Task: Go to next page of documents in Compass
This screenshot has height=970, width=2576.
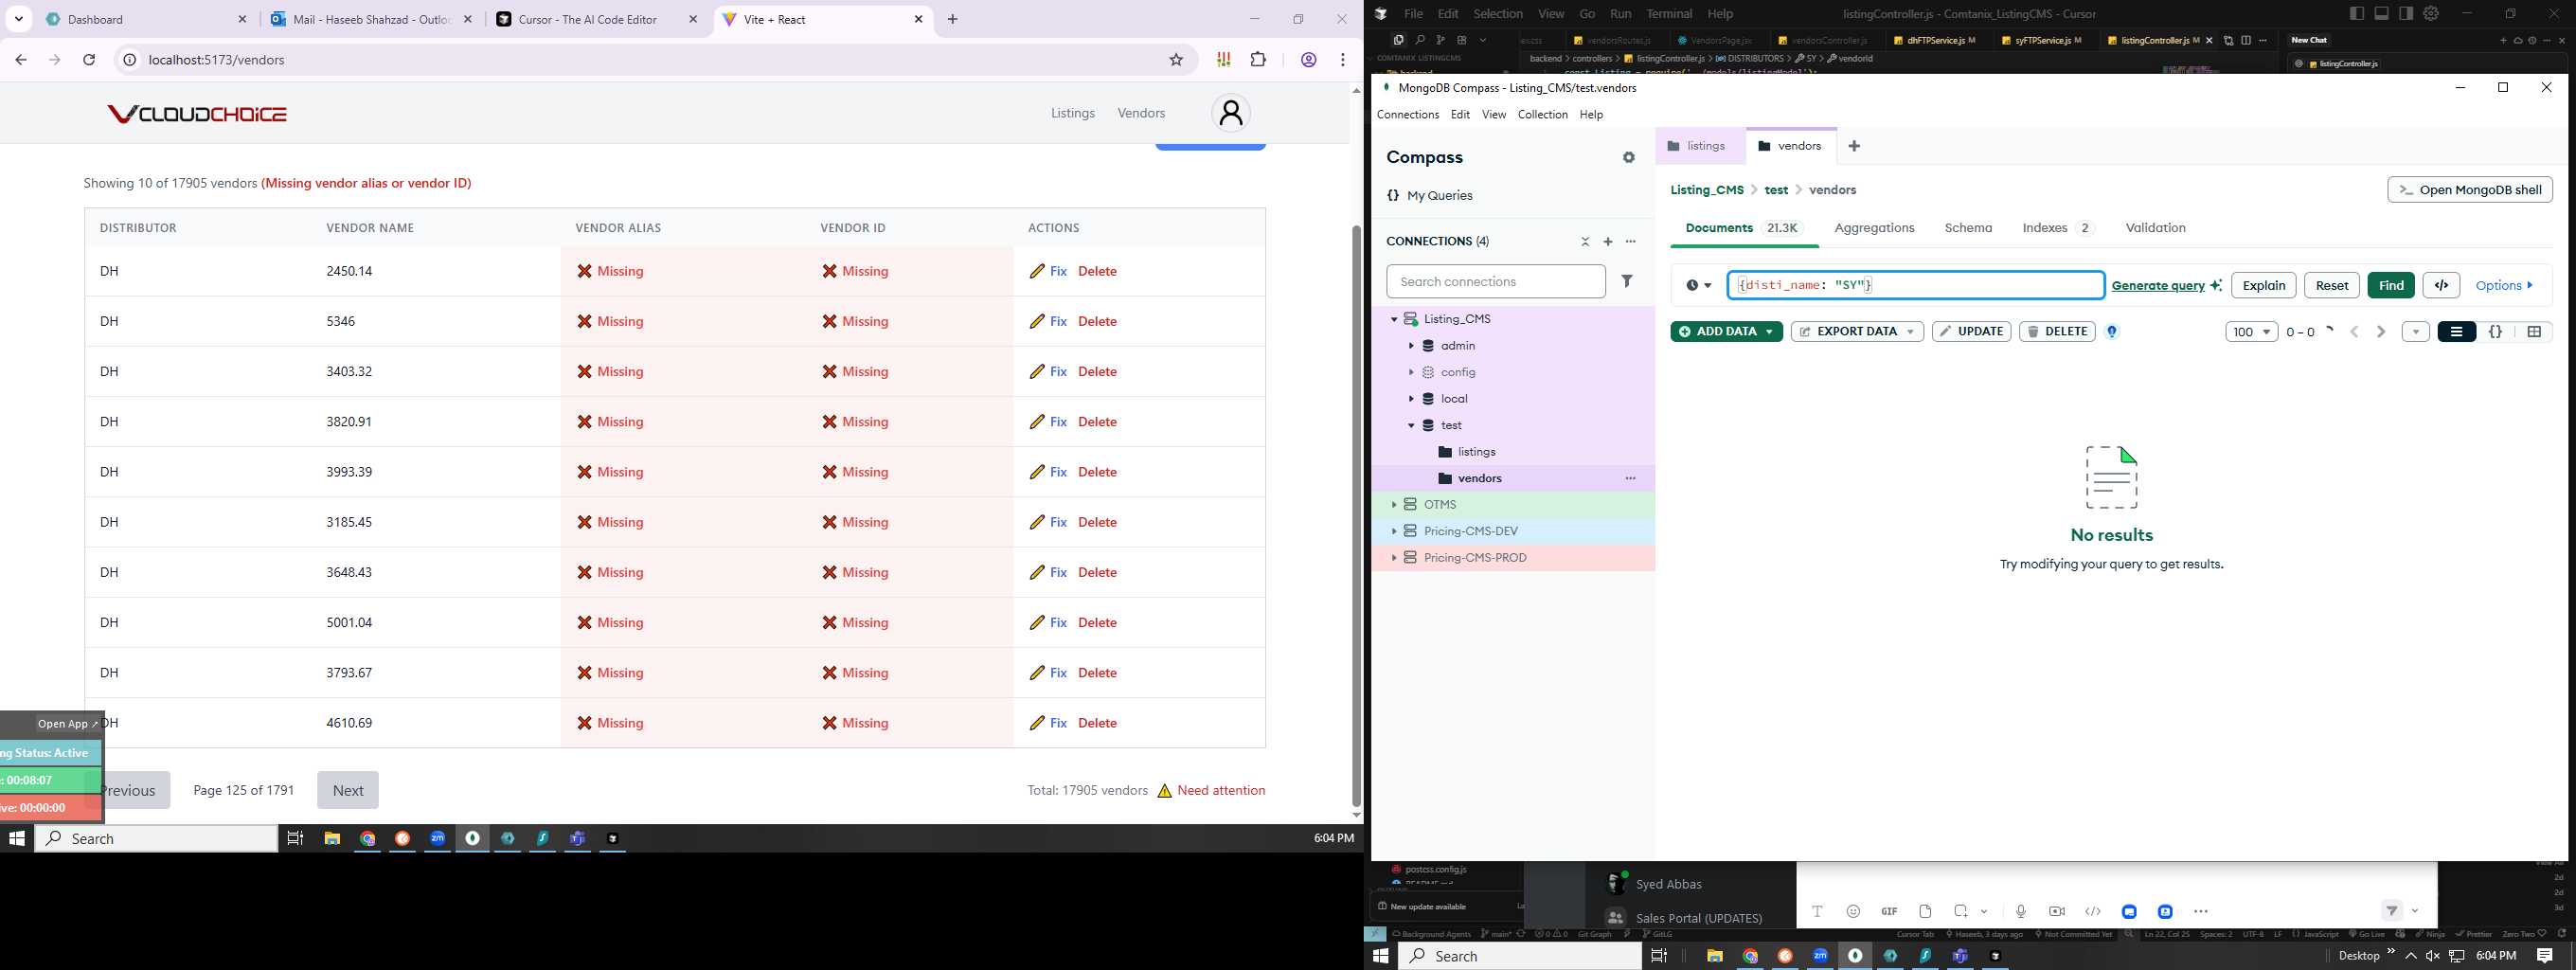Action: (2381, 331)
